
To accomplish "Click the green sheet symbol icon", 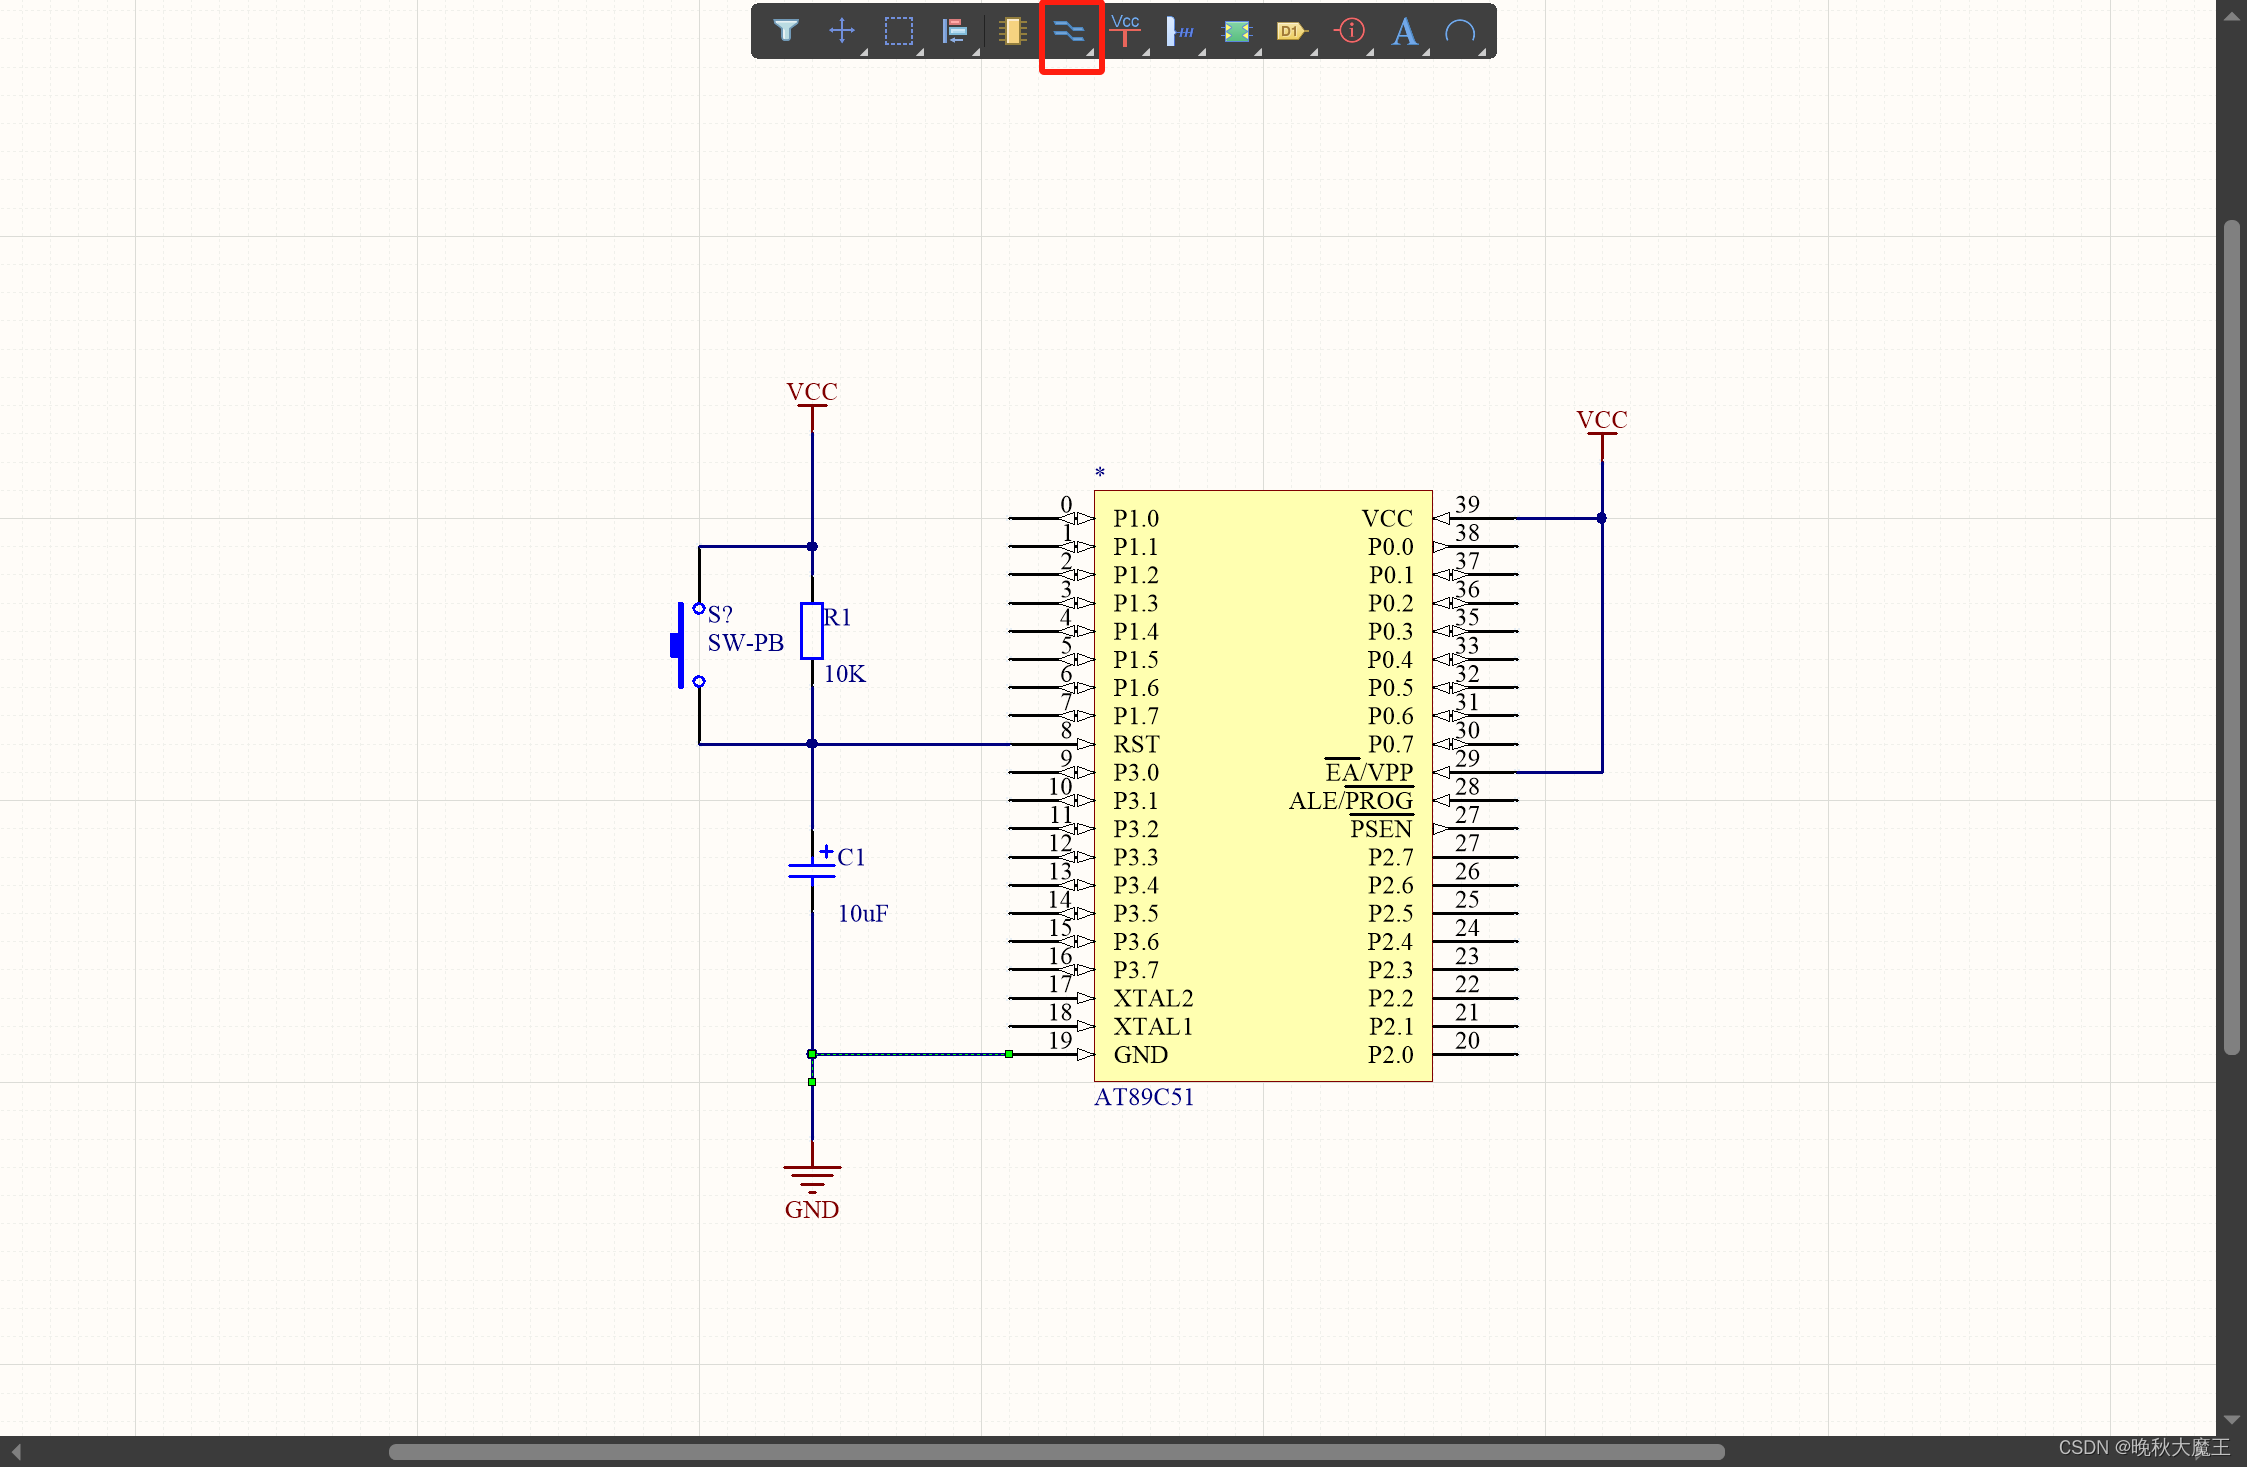I will point(1237,31).
